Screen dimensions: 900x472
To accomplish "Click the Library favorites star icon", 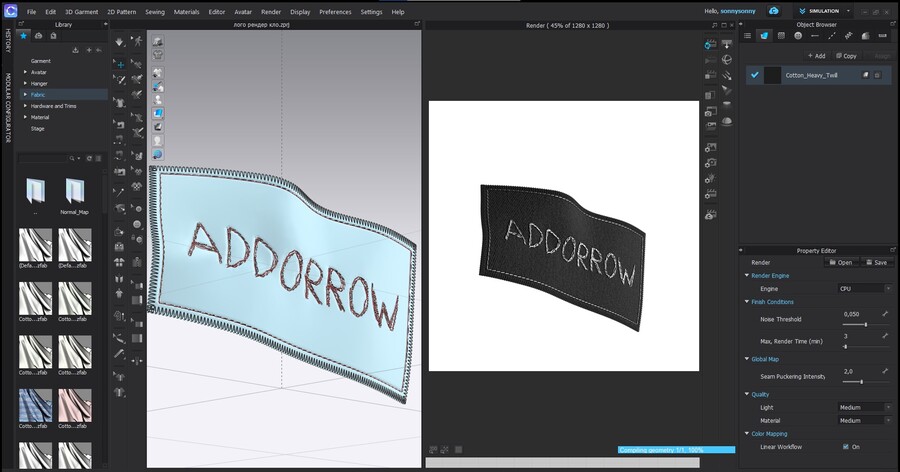I will (23, 35).
